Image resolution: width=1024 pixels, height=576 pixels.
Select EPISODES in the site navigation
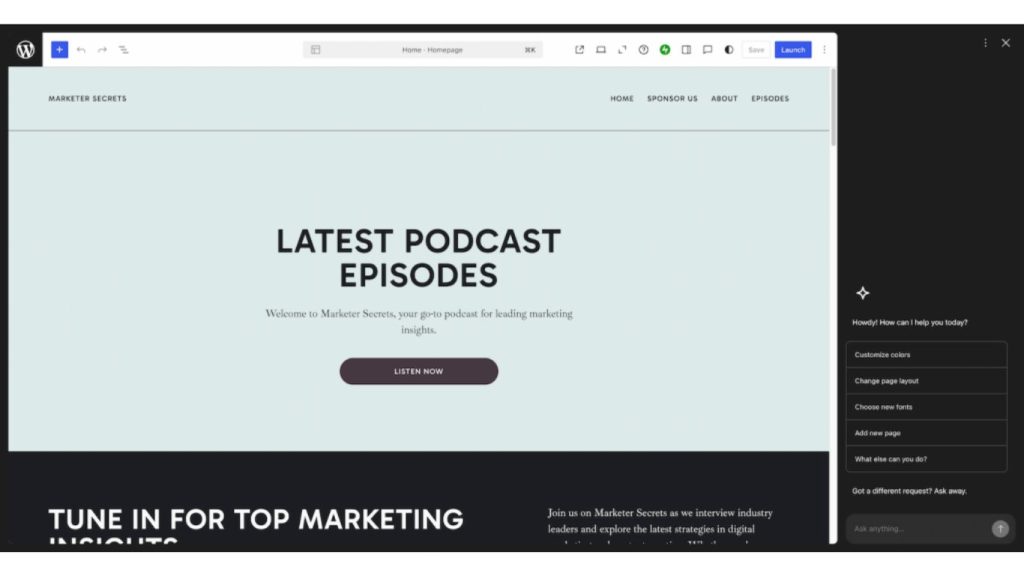pos(770,98)
